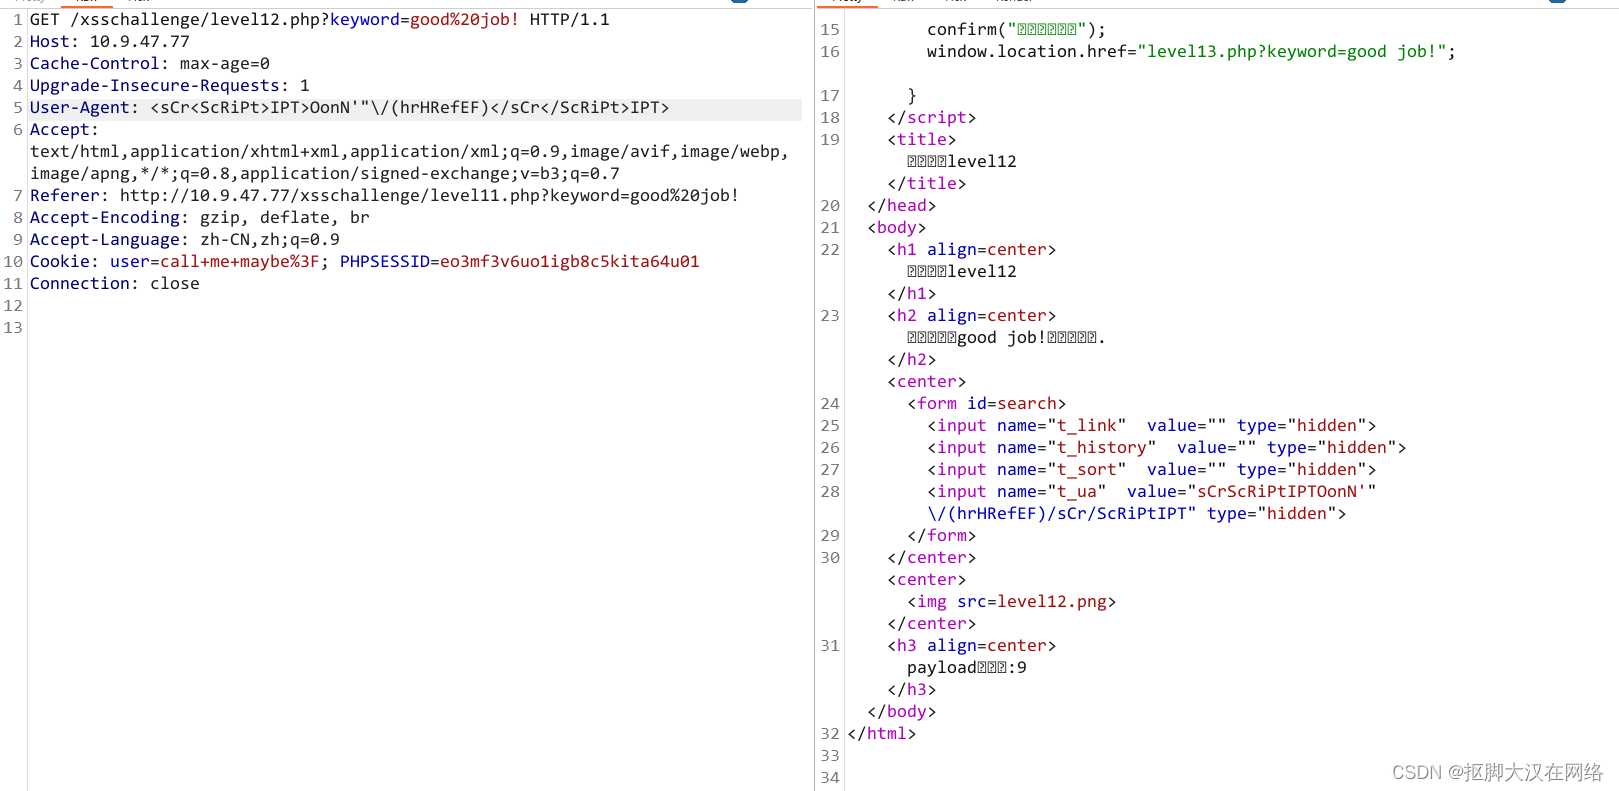Click the closing </html> tag line

coord(881,734)
